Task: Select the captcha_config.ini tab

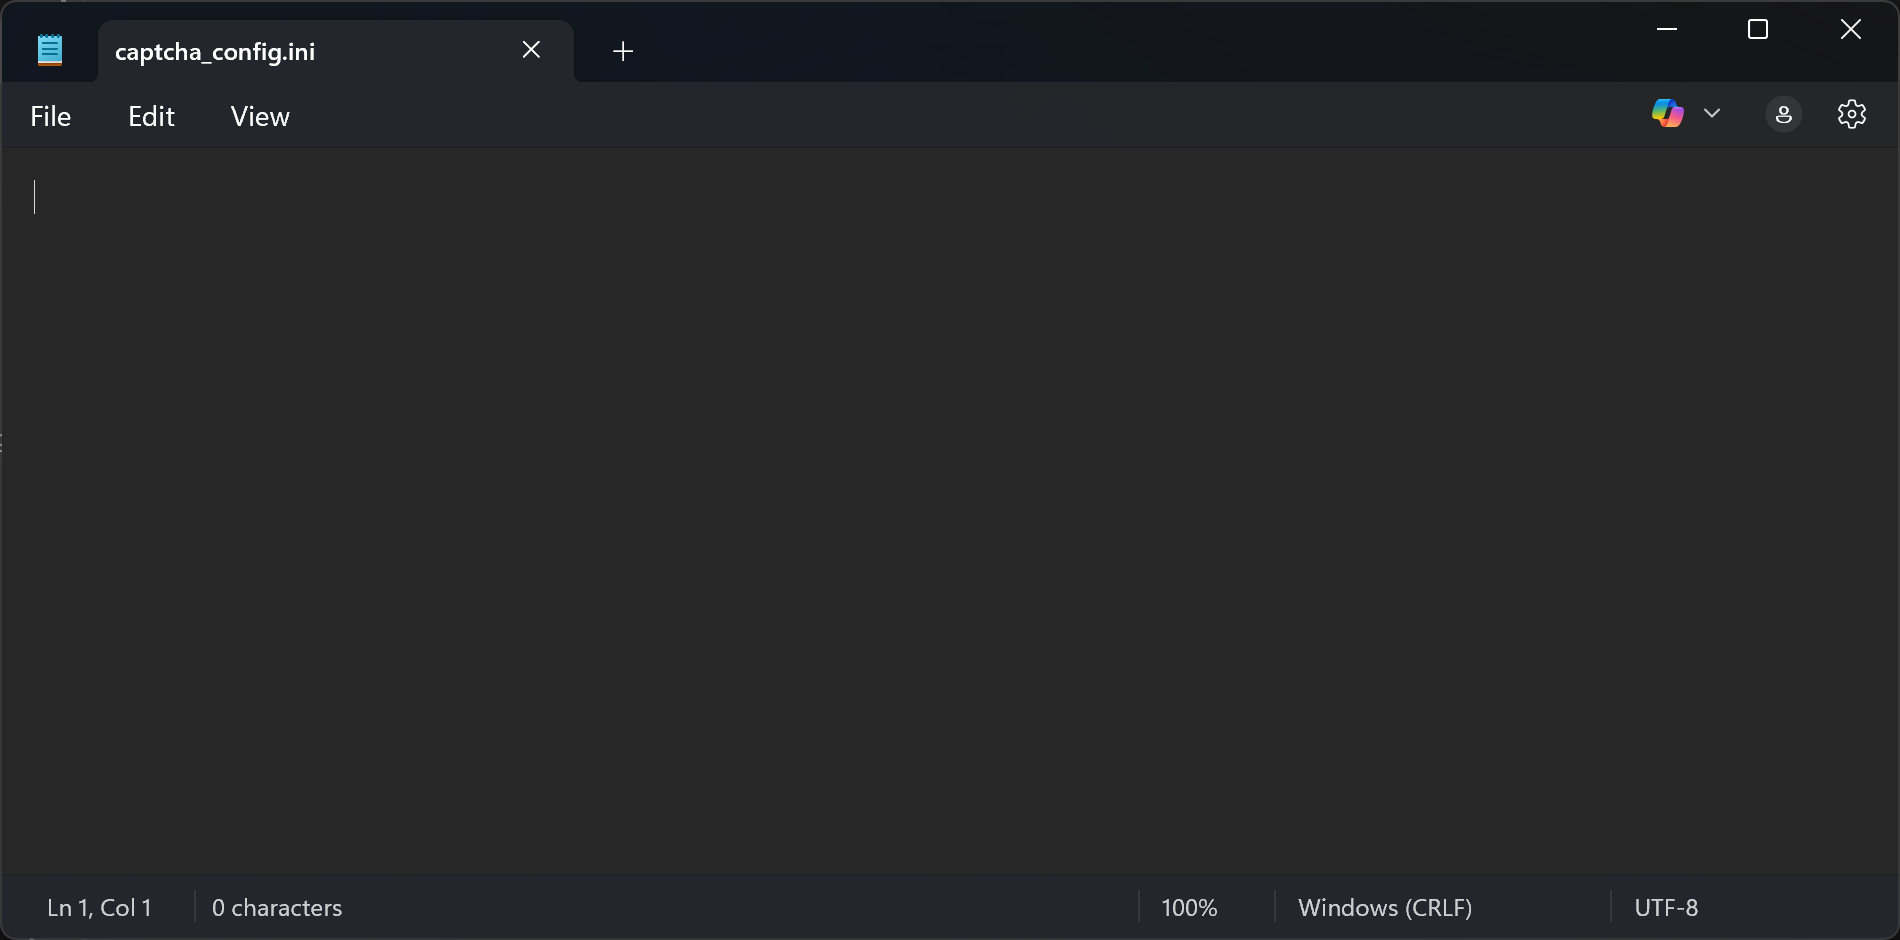Action: pos(336,51)
